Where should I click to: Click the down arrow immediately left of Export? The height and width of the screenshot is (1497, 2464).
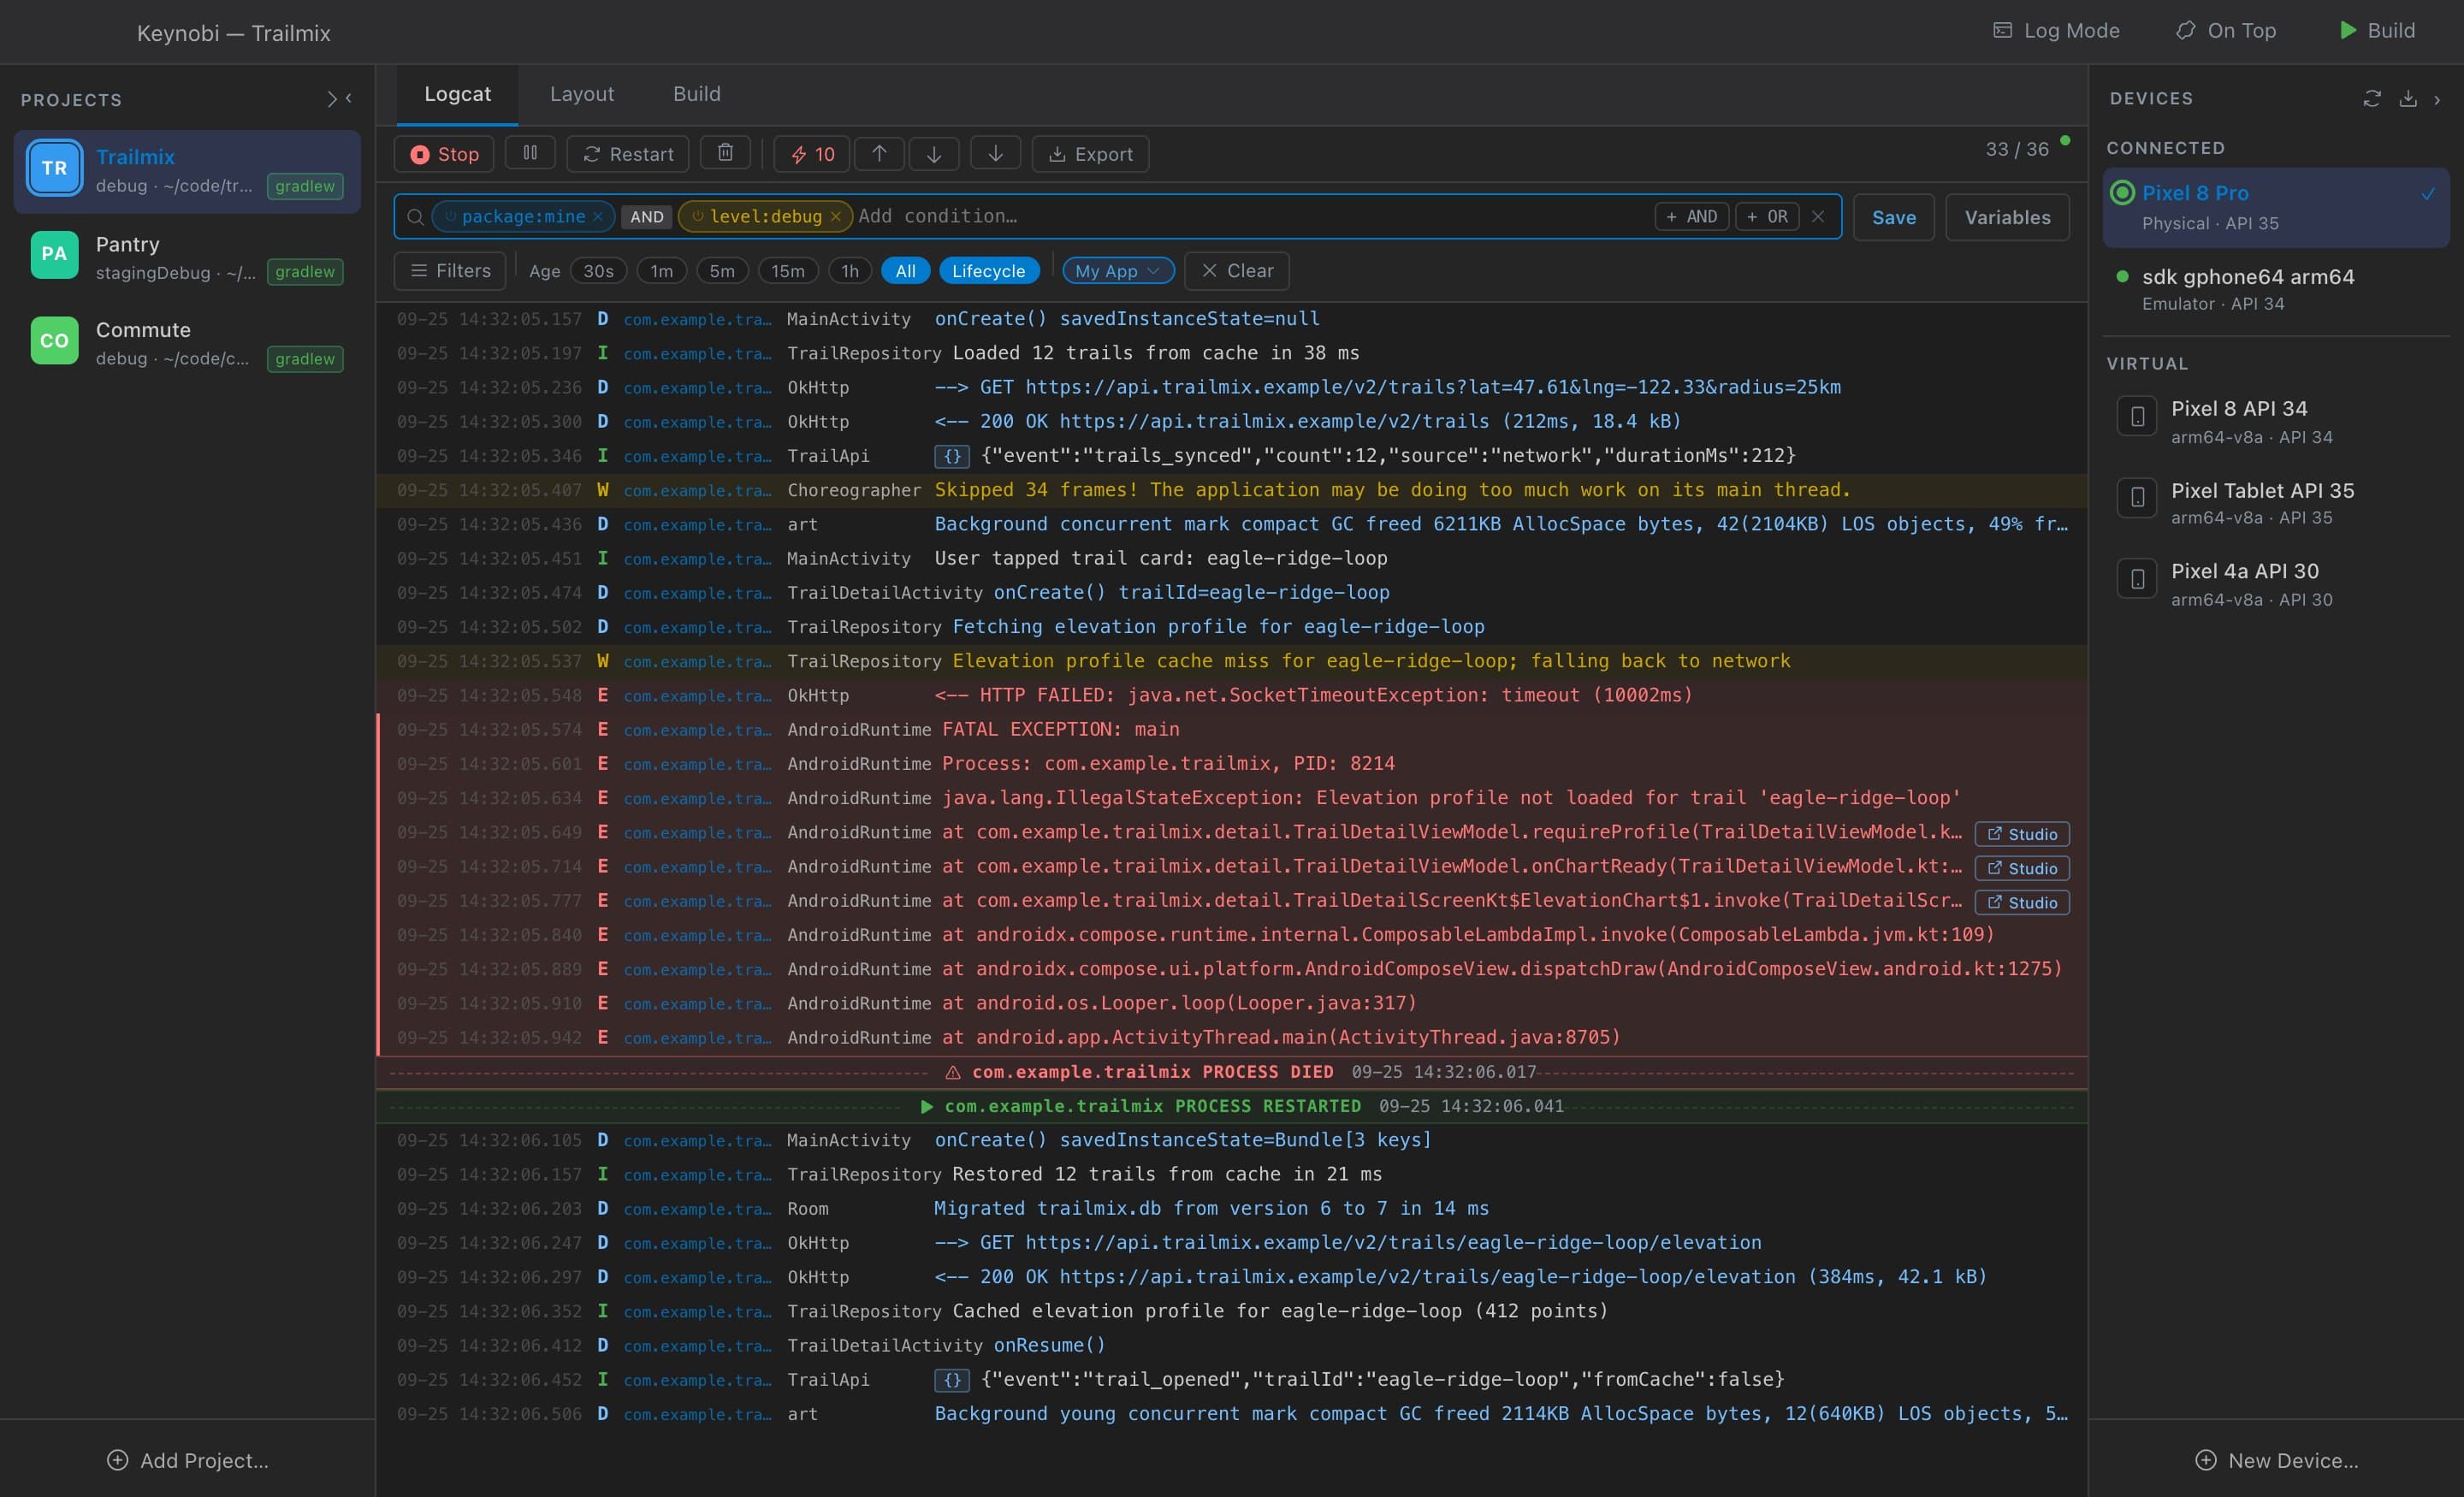click(995, 153)
